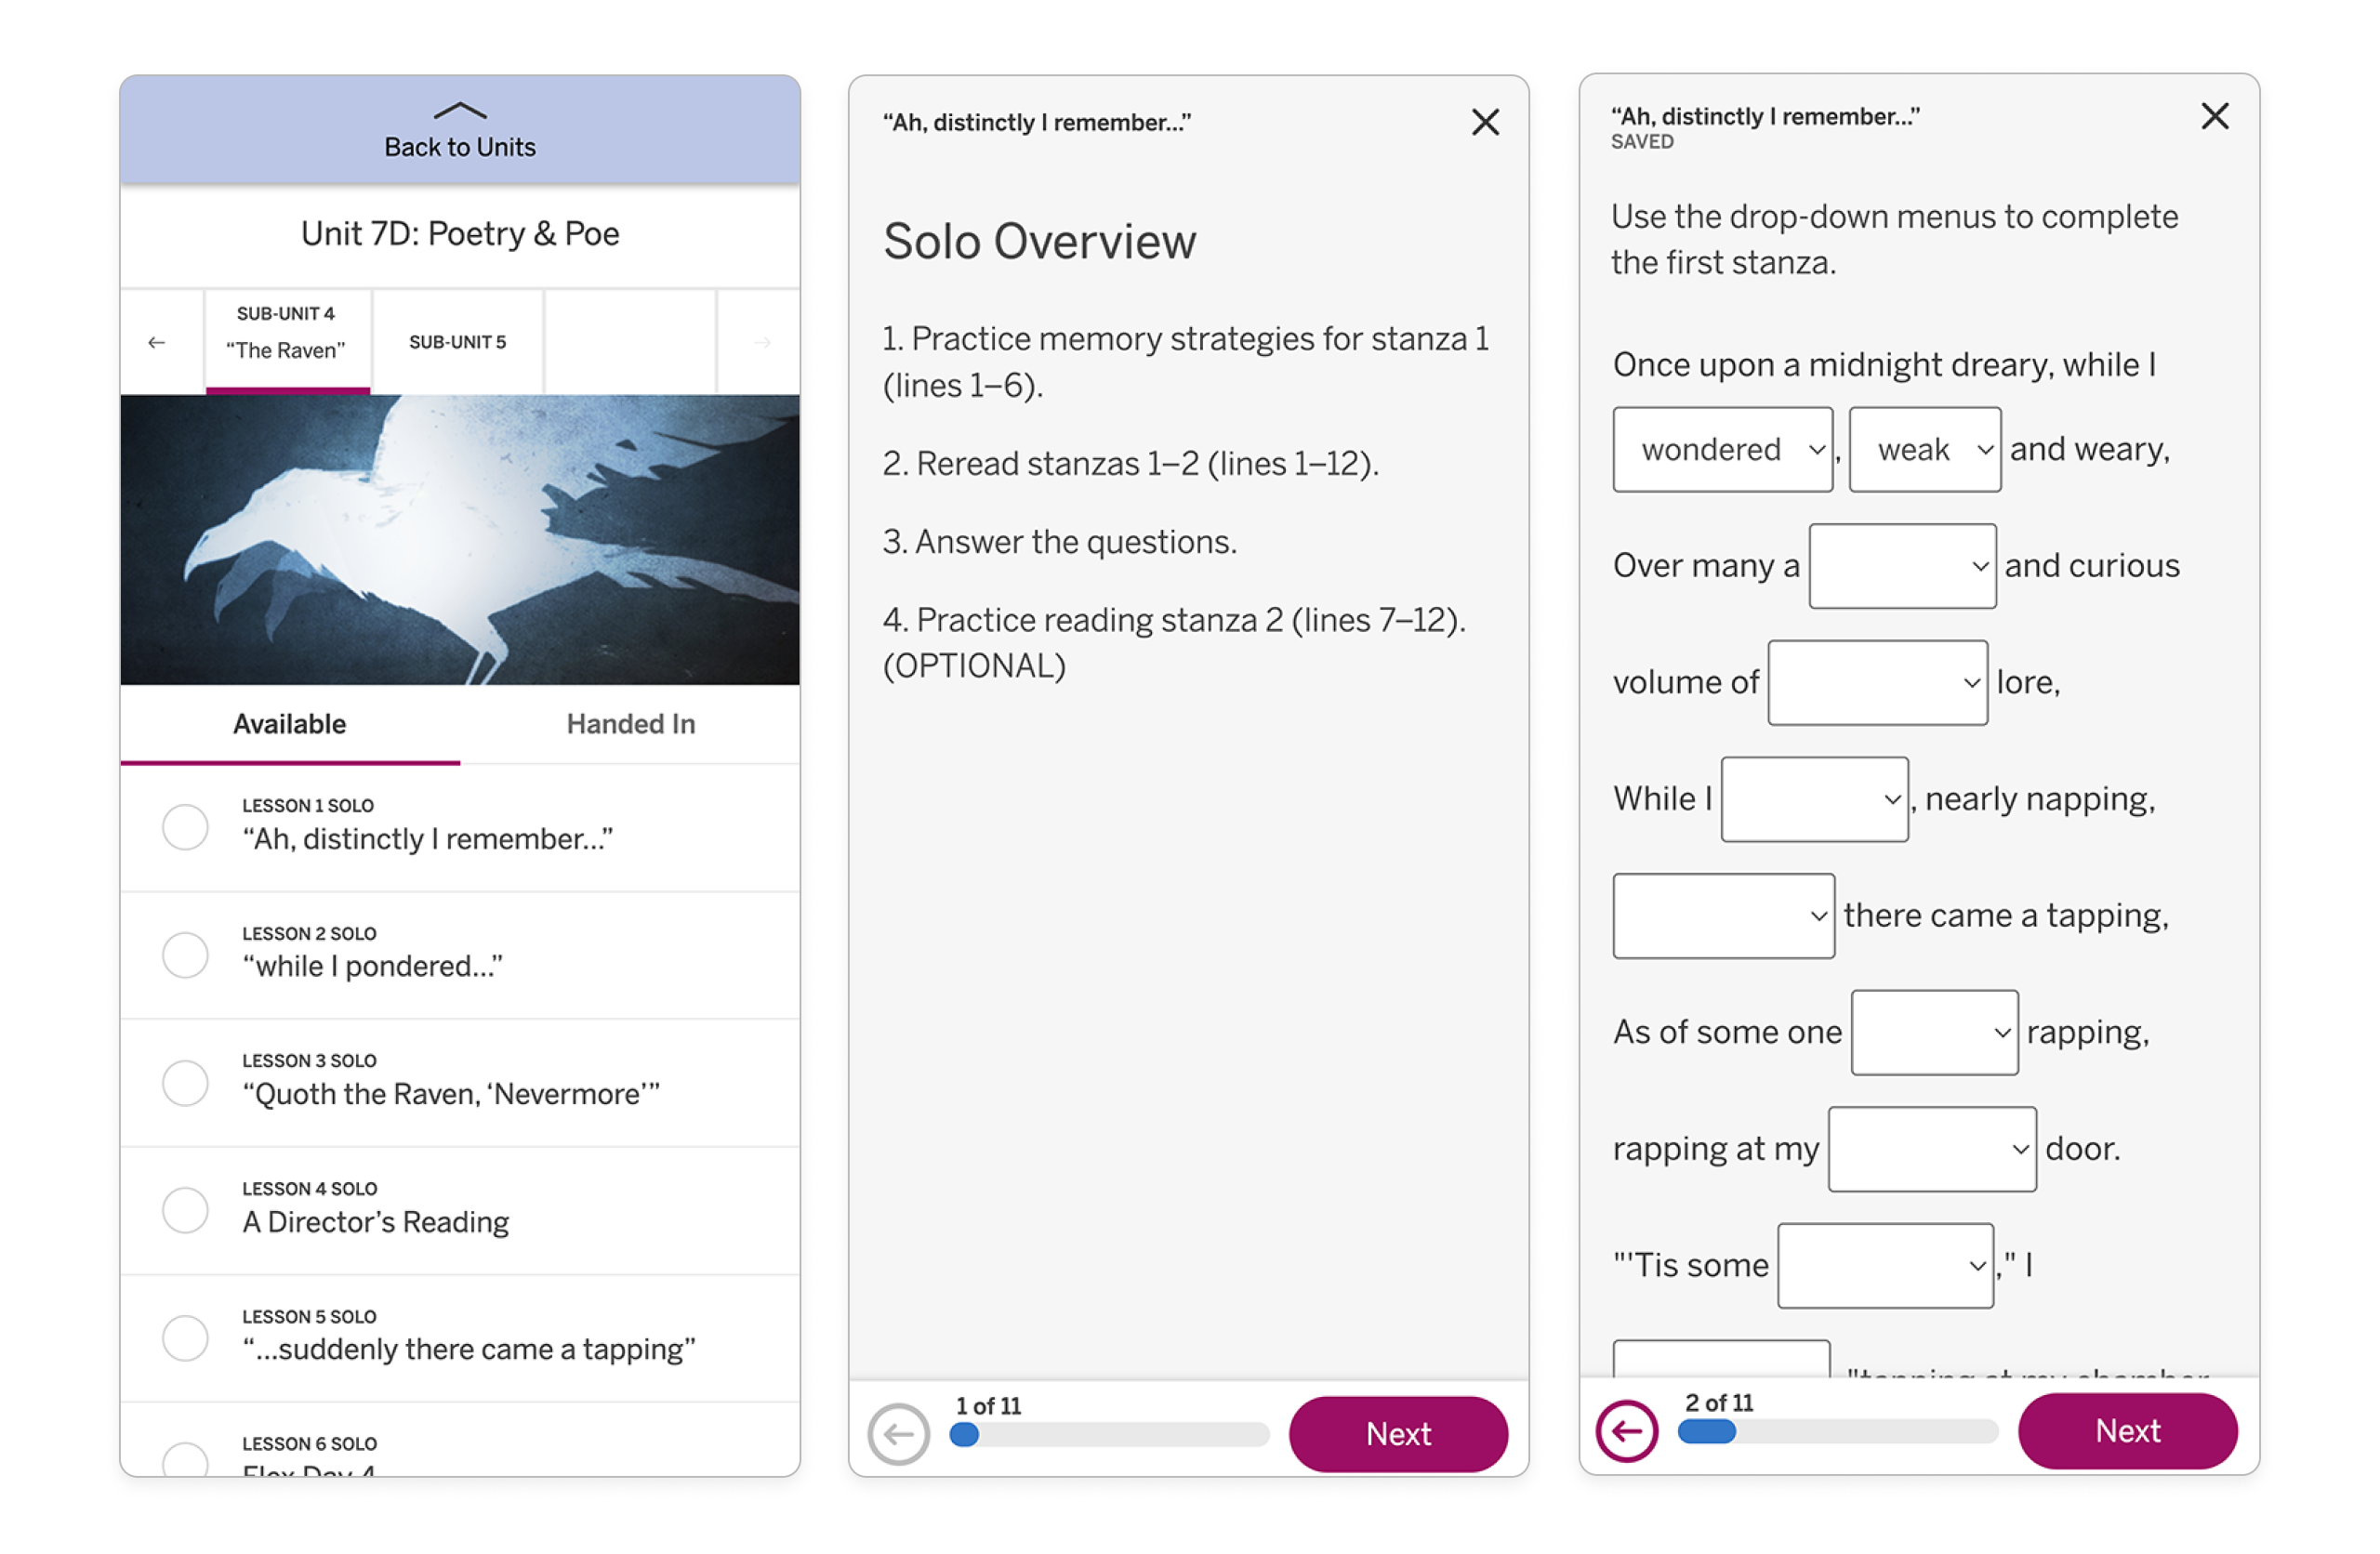Switch to the Handed In tab
Image resolution: width=2380 pixels, height=1554 pixels.
click(x=630, y=724)
